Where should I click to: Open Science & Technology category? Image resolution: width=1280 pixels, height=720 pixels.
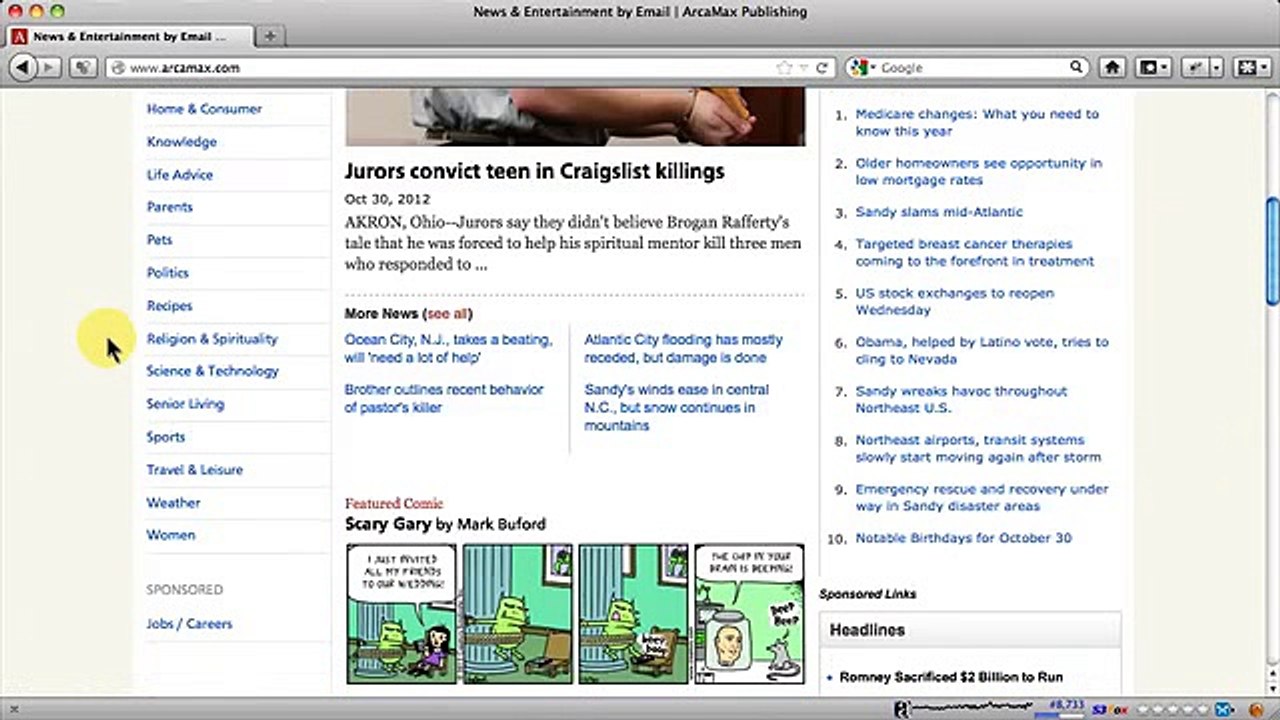(213, 371)
